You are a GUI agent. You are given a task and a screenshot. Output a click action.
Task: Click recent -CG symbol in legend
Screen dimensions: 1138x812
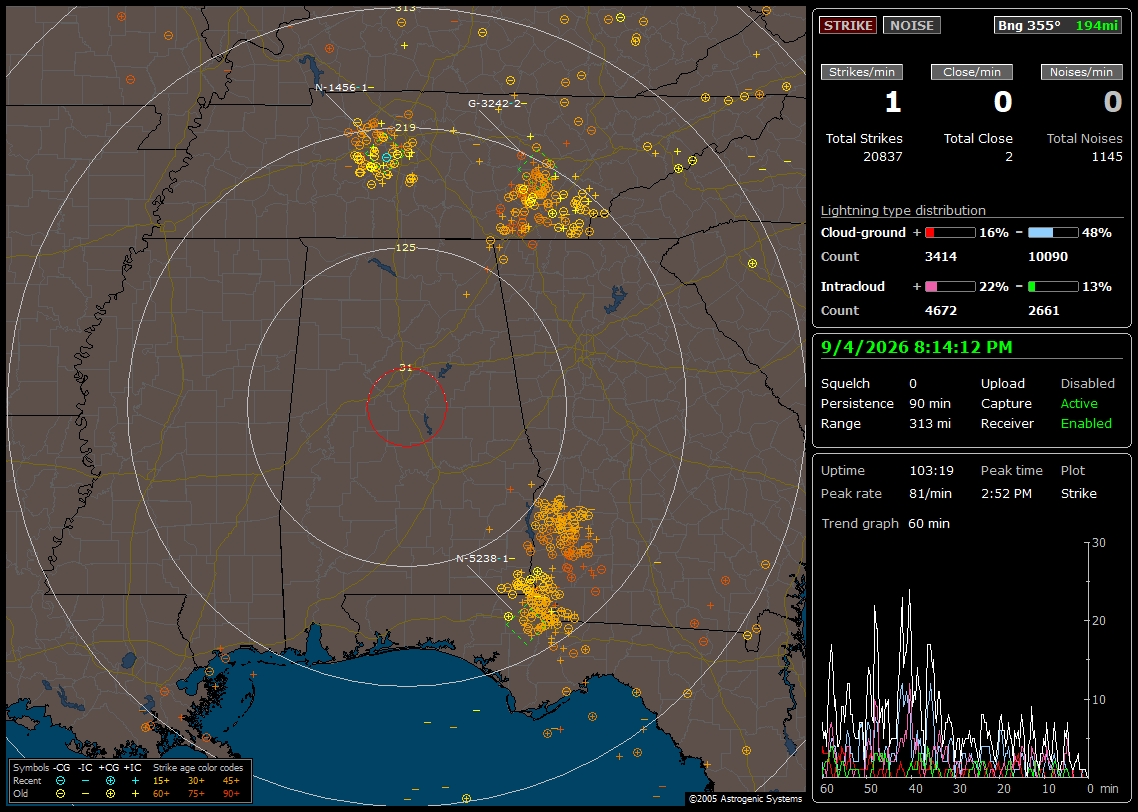60,781
